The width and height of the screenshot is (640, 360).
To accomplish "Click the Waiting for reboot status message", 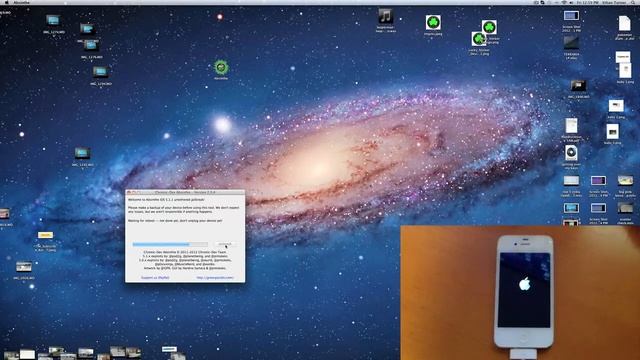I will tap(176, 221).
